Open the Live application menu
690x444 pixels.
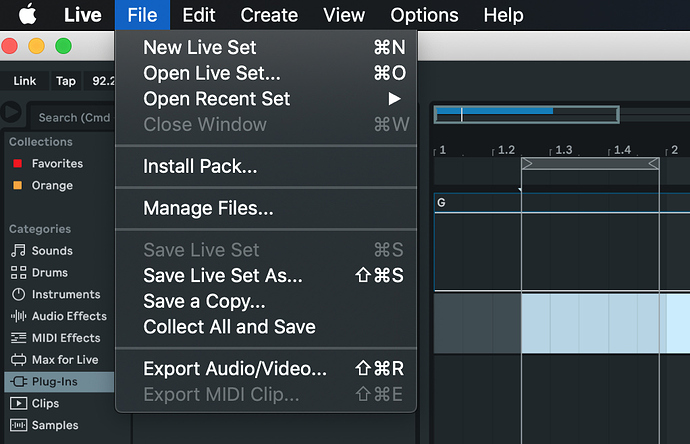[x=83, y=15]
